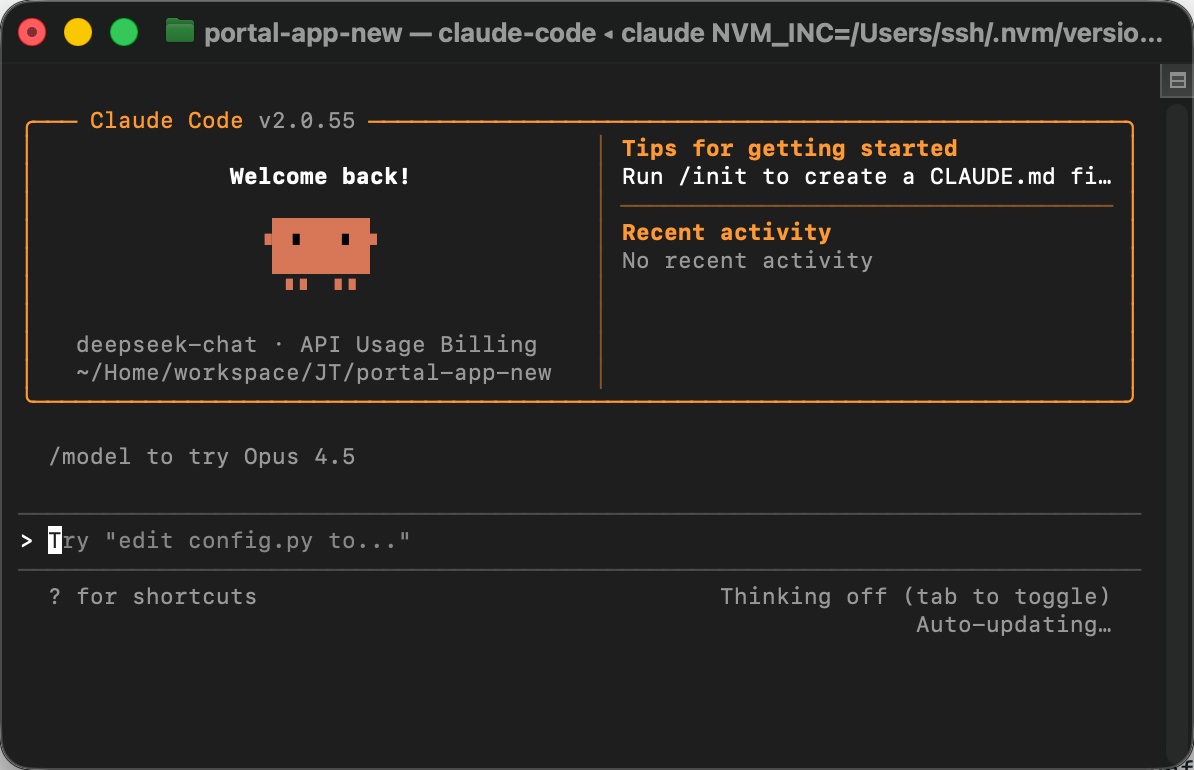The image size is (1194, 770).
Task: Click the > prompt symbol
Action: (x=27, y=541)
